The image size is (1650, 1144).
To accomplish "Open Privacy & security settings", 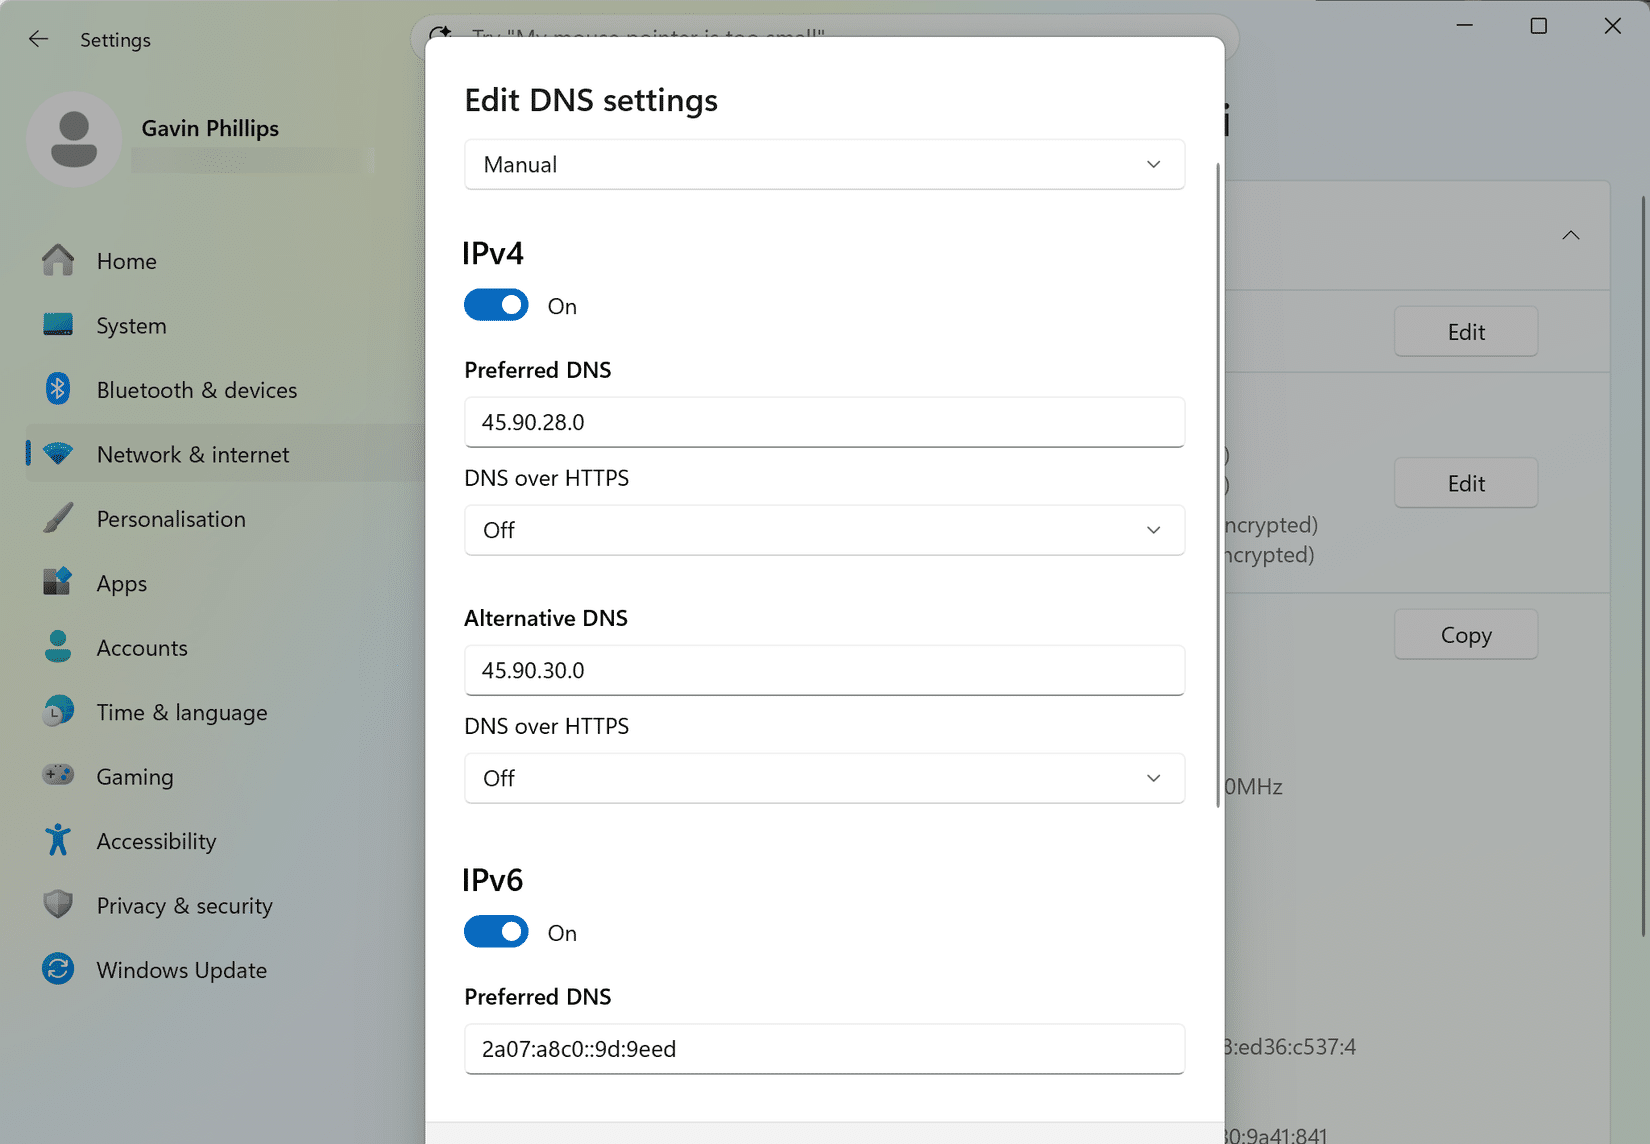I will [x=226, y=904].
